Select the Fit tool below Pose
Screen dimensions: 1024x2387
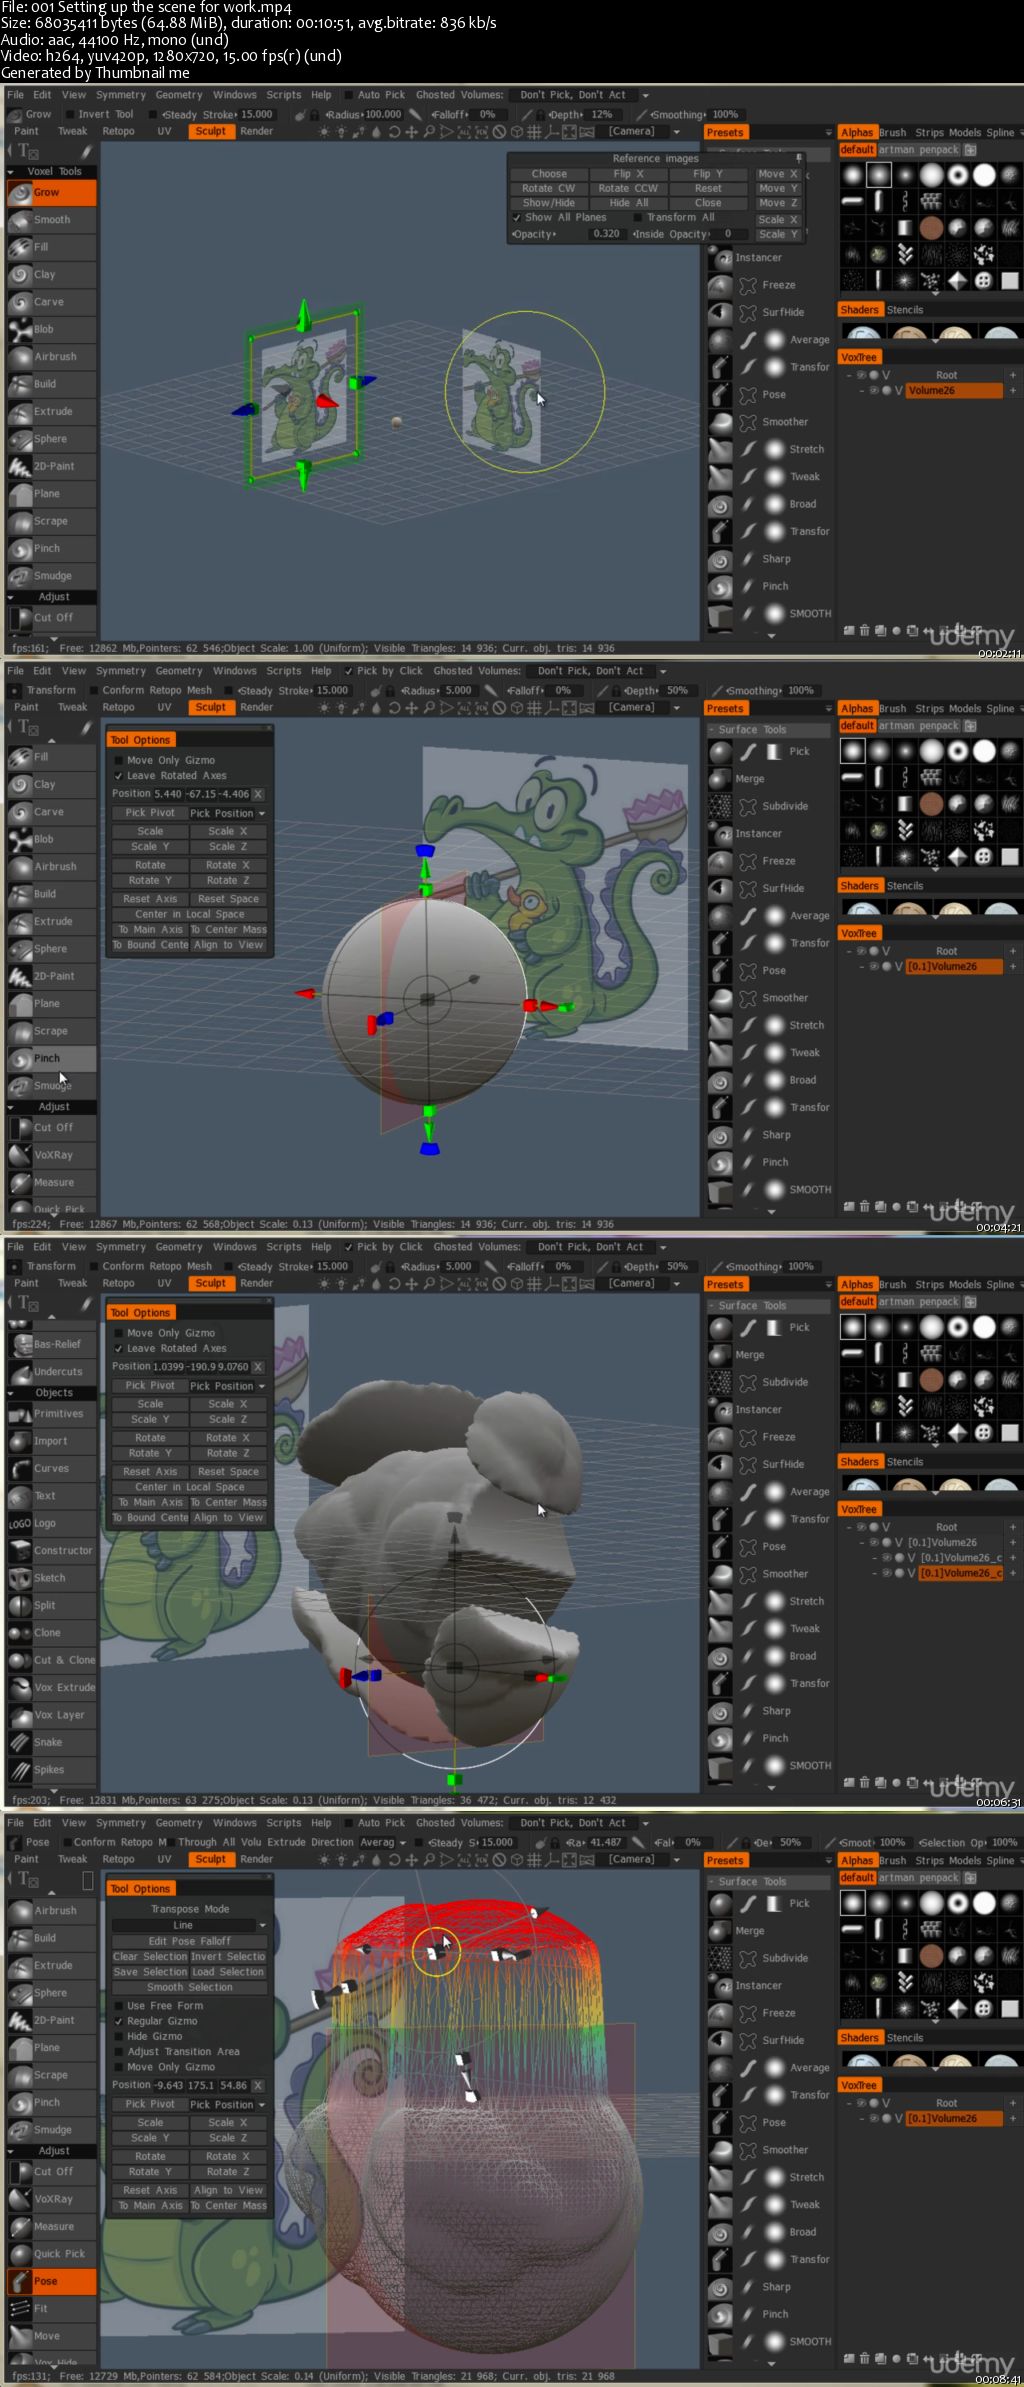pyautogui.click(x=52, y=2308)
